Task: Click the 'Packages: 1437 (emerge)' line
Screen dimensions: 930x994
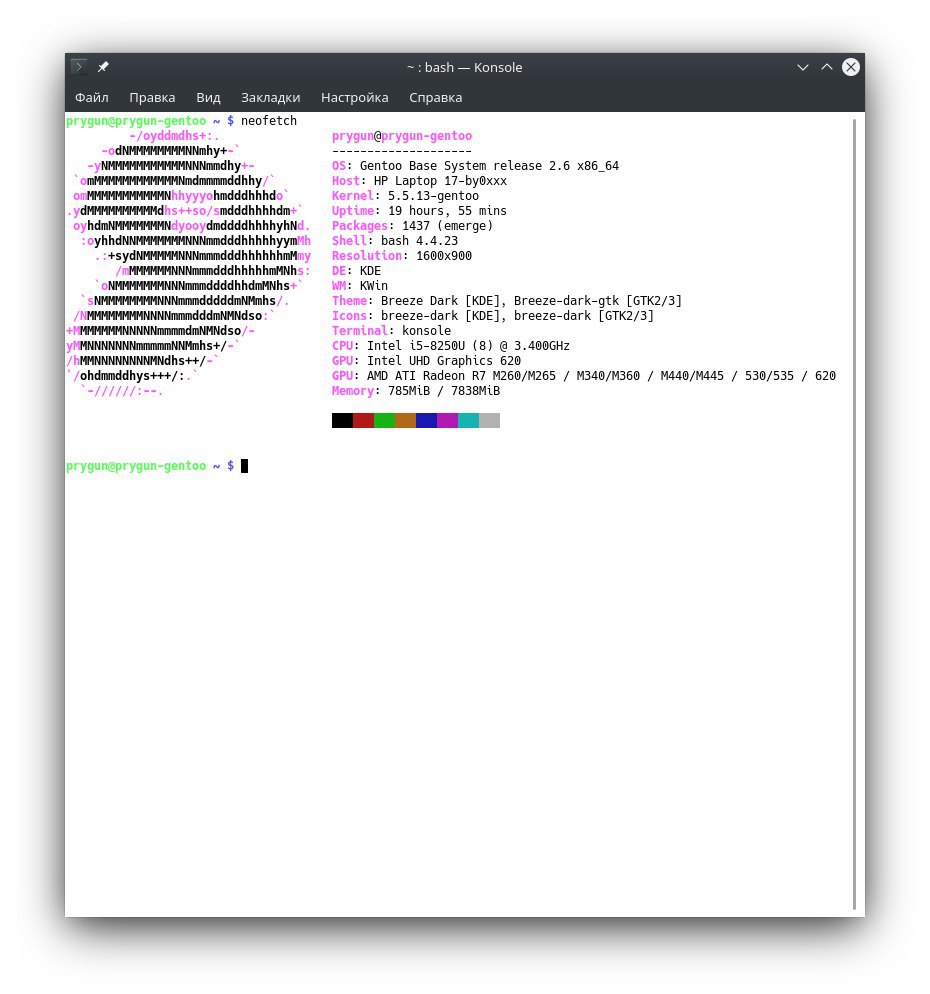Action: [413, 226]
